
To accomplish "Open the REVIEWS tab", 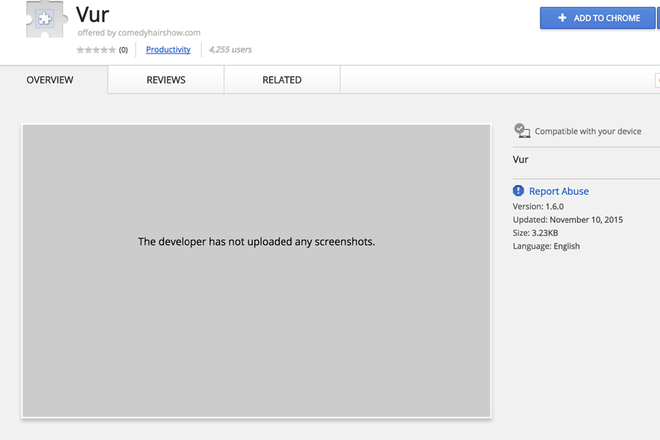I will 166,80.
